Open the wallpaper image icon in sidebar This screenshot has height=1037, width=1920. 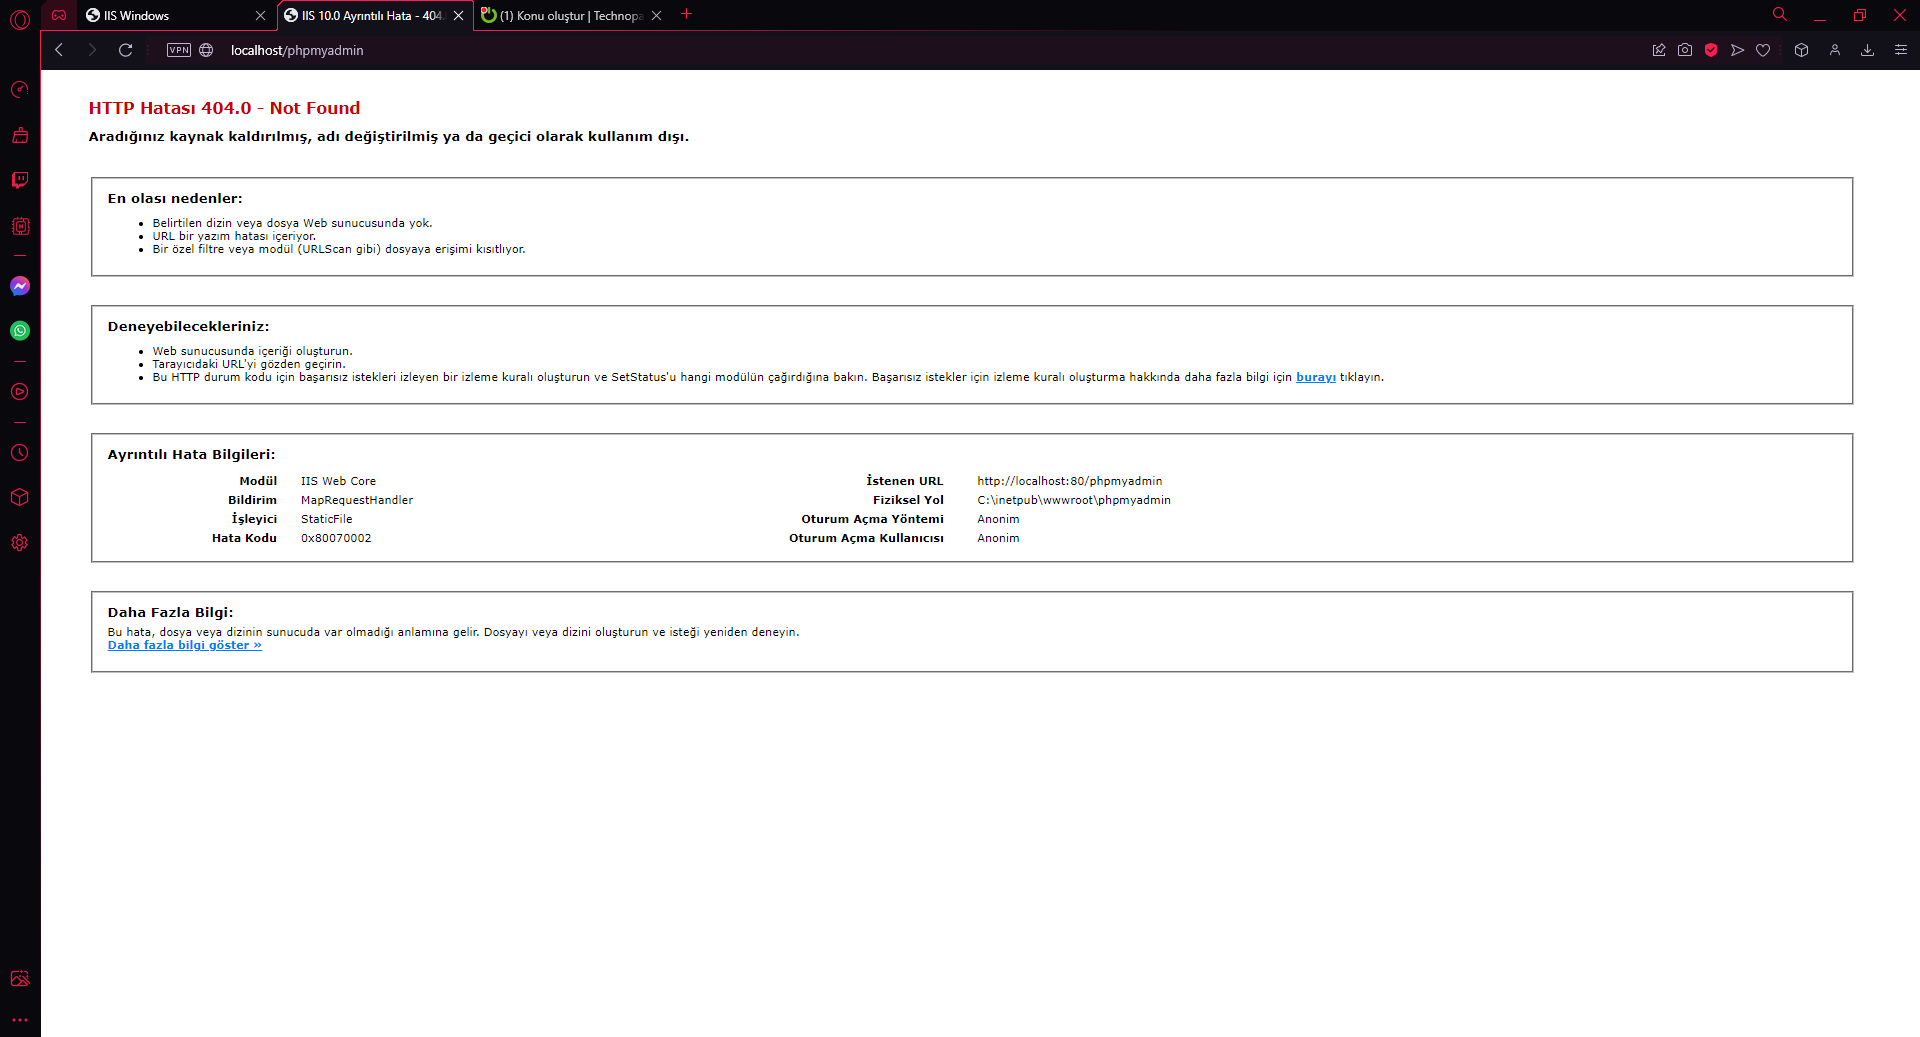pyautogui.click(x=20, y=979)
